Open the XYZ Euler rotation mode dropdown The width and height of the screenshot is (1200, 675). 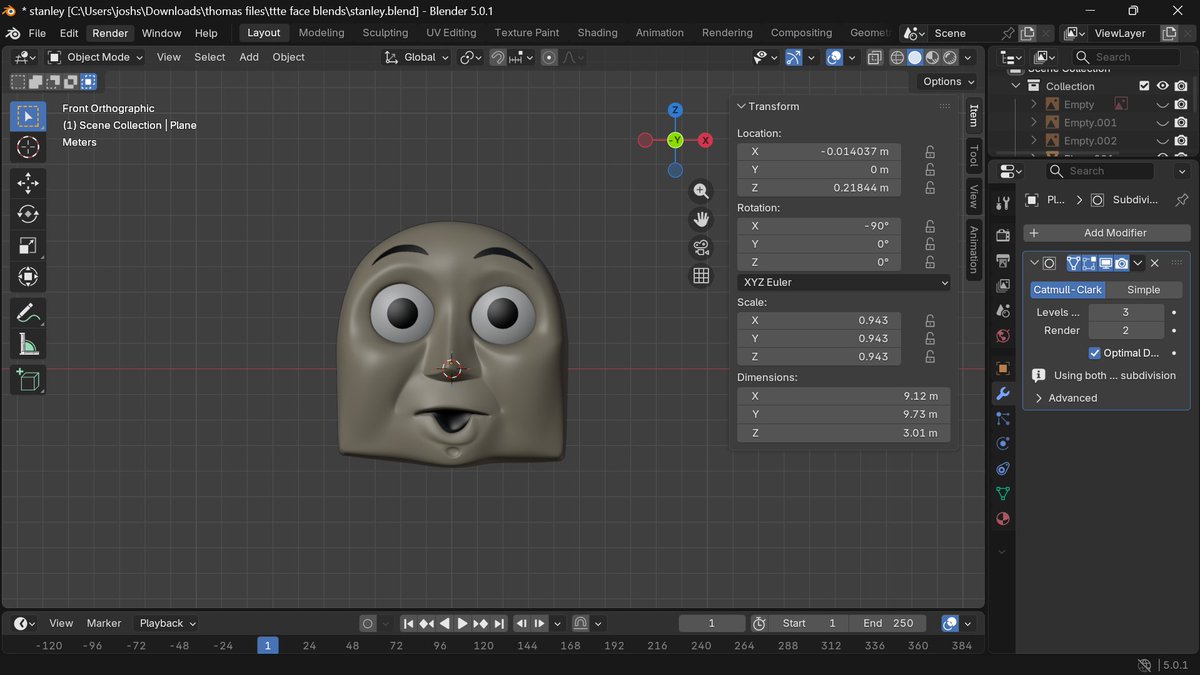(x=844, y=282)
